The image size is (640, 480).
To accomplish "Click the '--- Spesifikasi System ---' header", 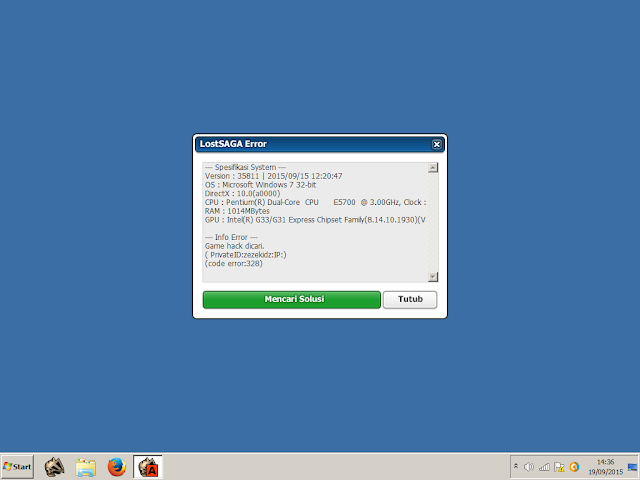I will coord(245,167).
